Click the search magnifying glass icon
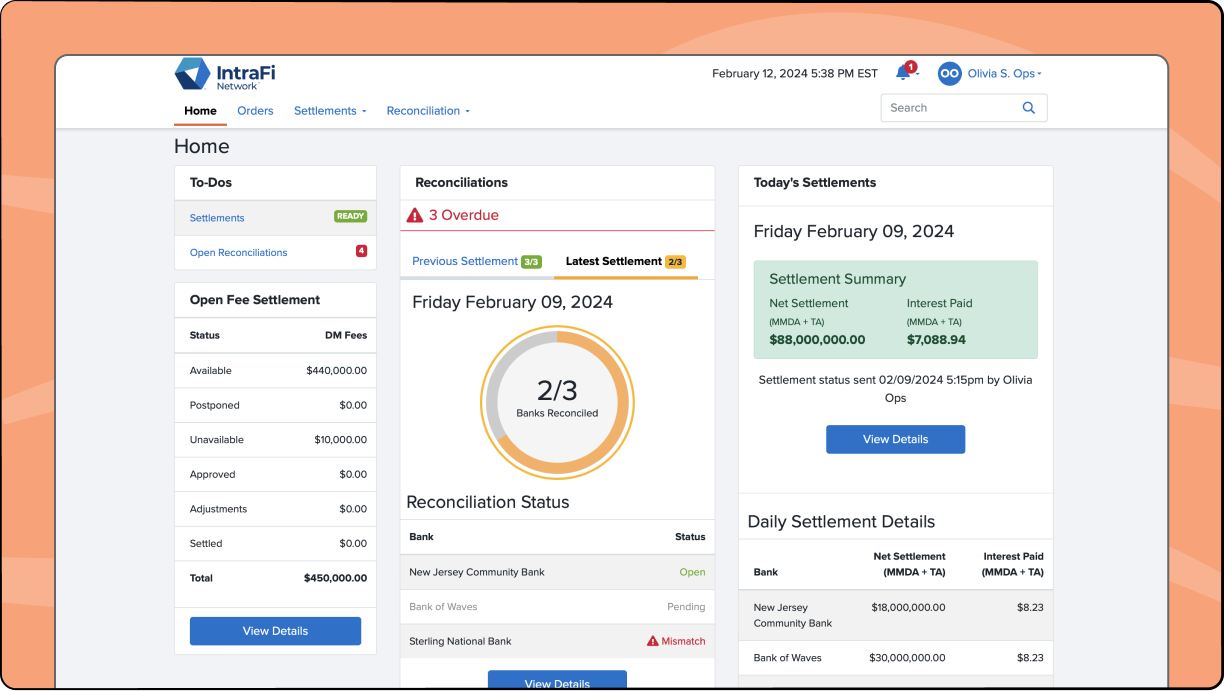Viewport: 1224px width, 691px height. tap(1028, 107)
